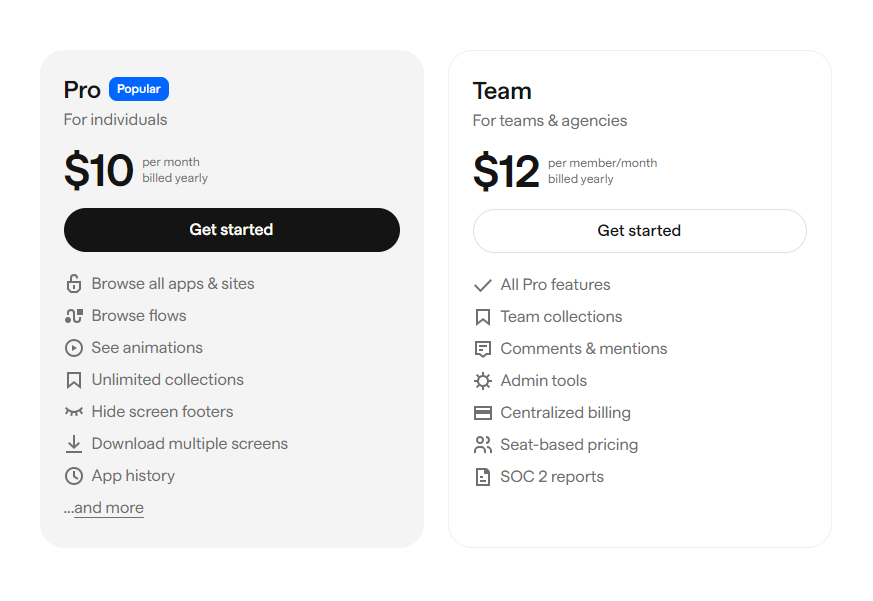Click the Seat-based pricing people icon
Image resolution: width=873 pixels, height=601 pixels.
coord(482,445)
